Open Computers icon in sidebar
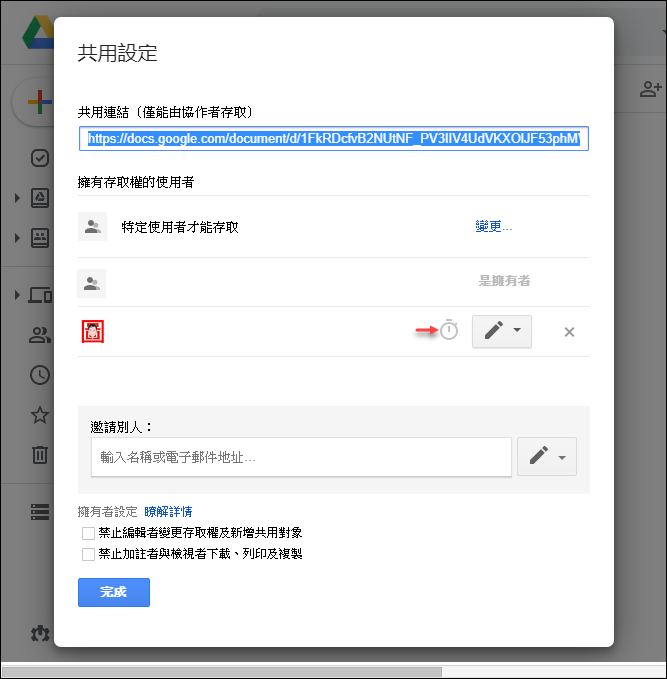Screen dimensions: 667x679 tap(40, 295)
